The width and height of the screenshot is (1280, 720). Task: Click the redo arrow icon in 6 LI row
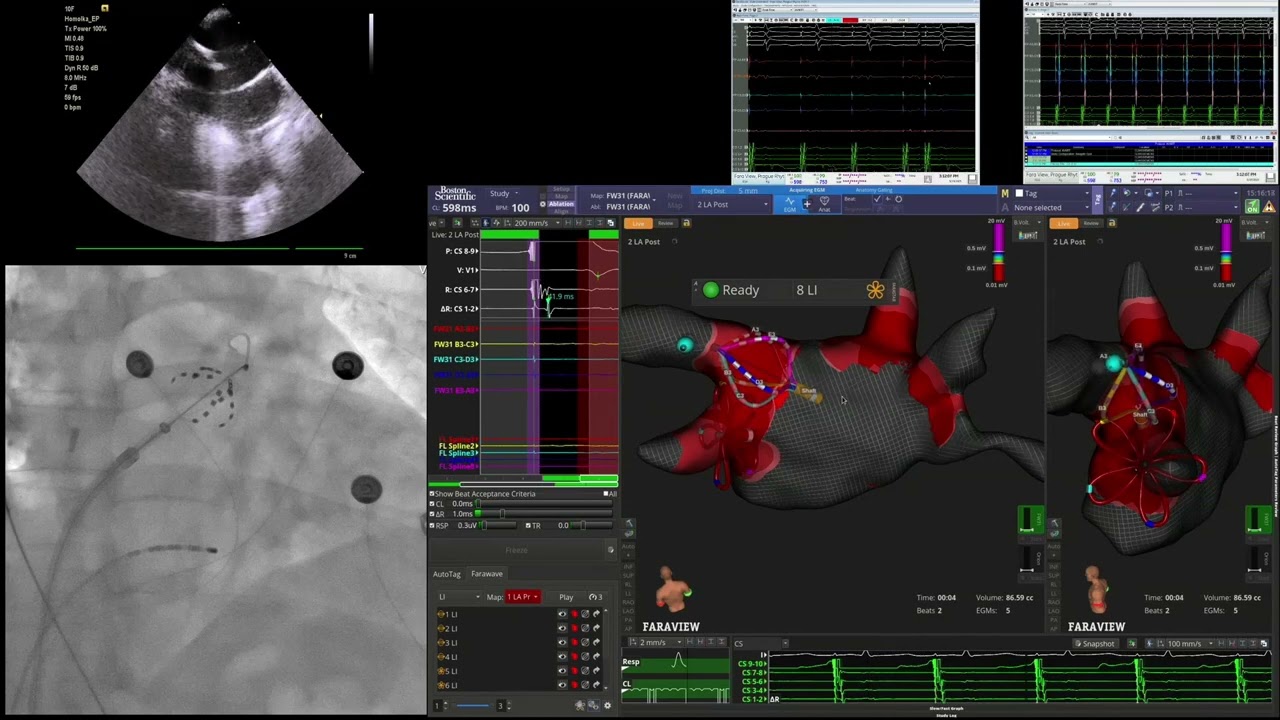point(596,685)
